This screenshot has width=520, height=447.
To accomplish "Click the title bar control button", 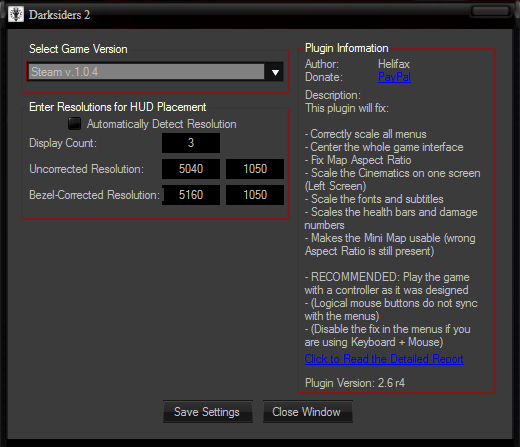I will (491, 11).
